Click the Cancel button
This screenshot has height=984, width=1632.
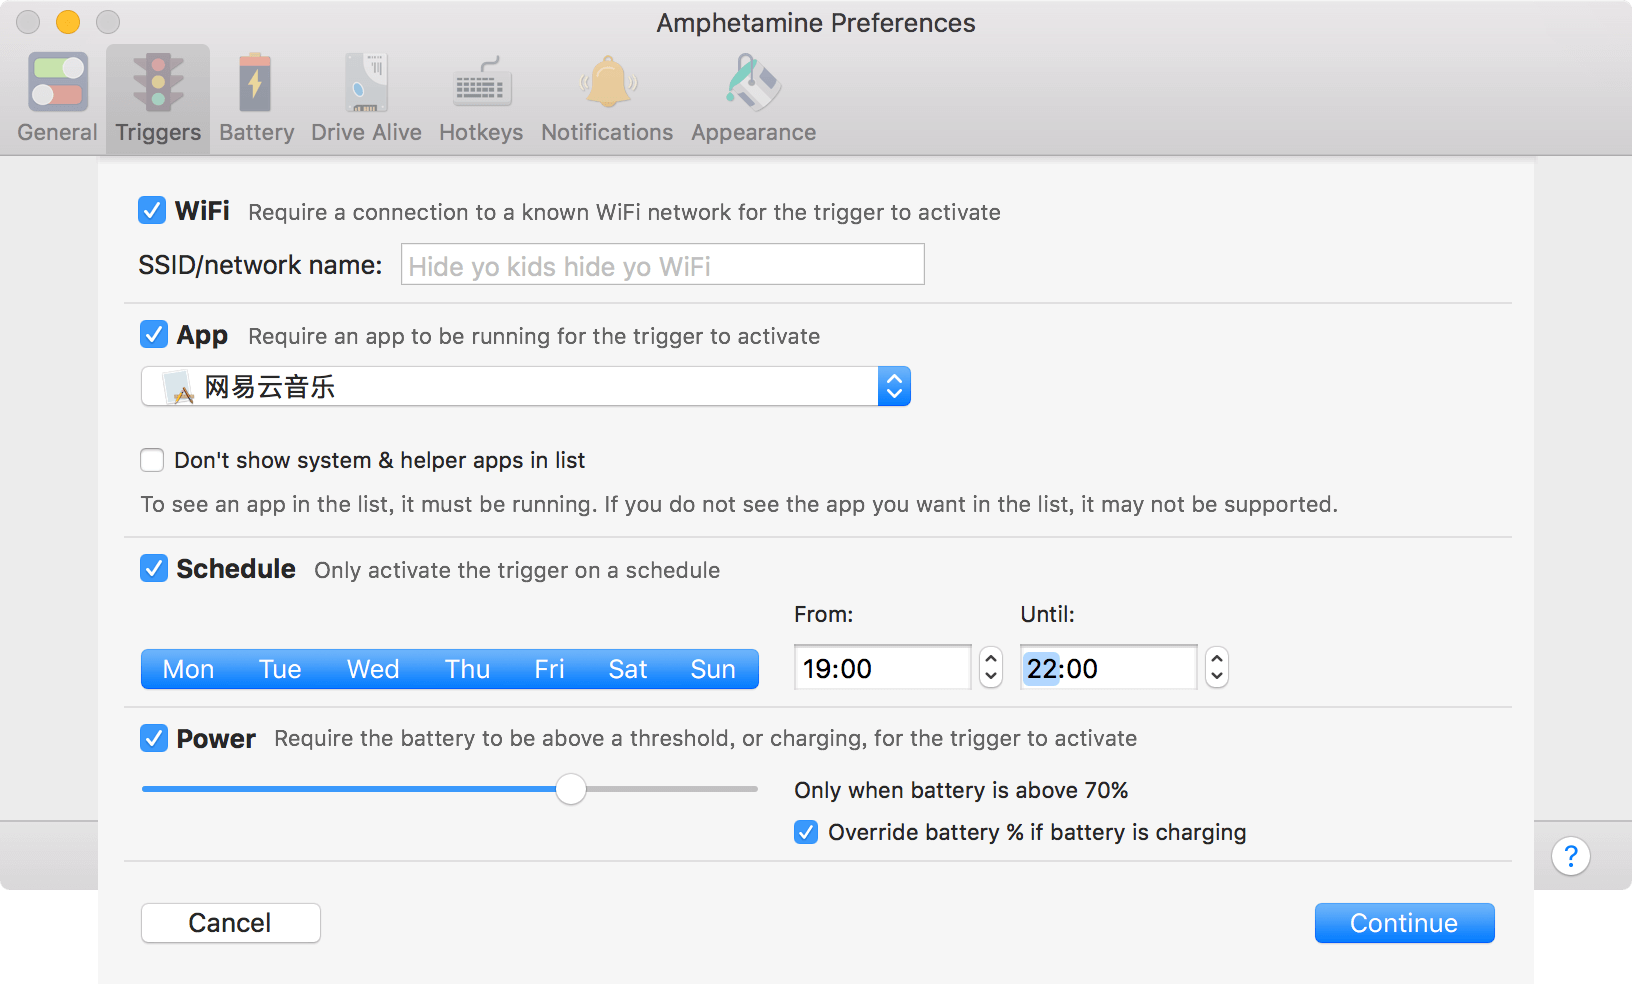230,922
